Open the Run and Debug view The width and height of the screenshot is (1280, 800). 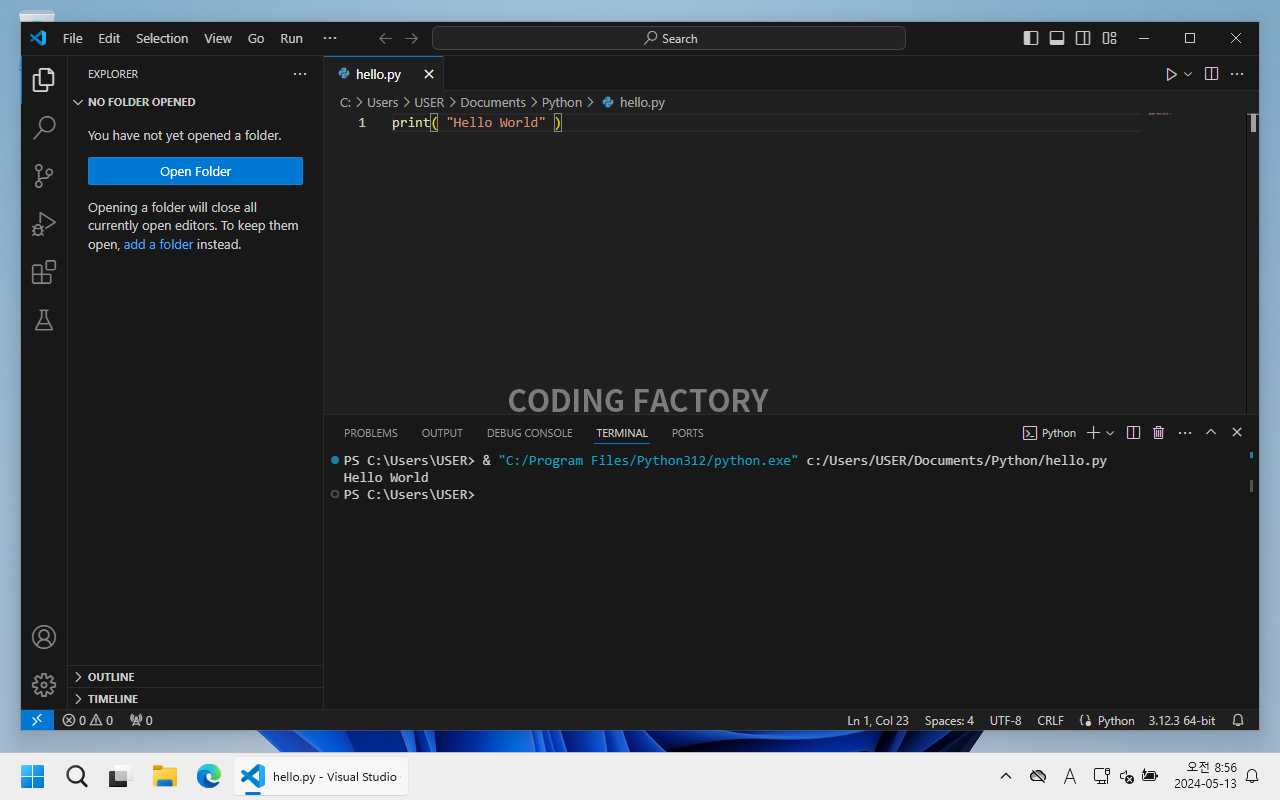[x=44, y=224]
